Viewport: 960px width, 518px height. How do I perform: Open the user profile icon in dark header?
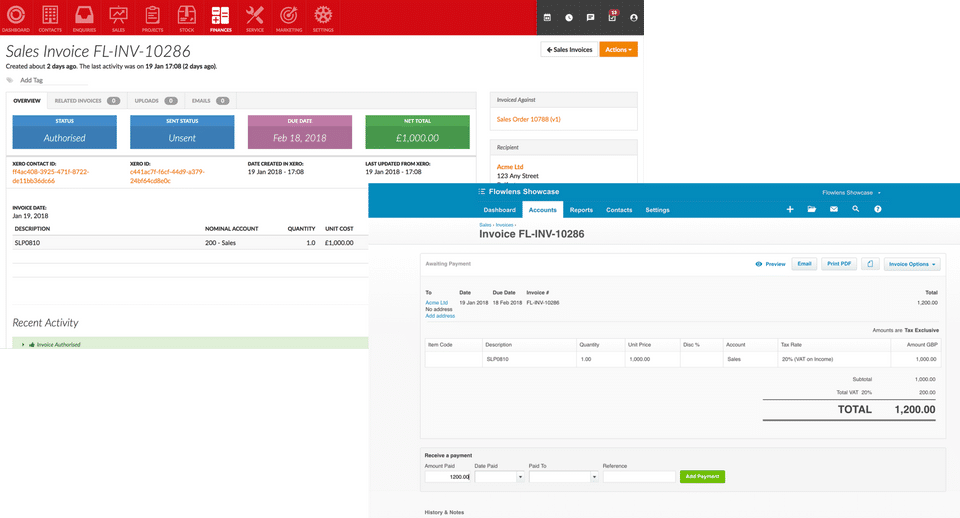(x=634, y=18)
